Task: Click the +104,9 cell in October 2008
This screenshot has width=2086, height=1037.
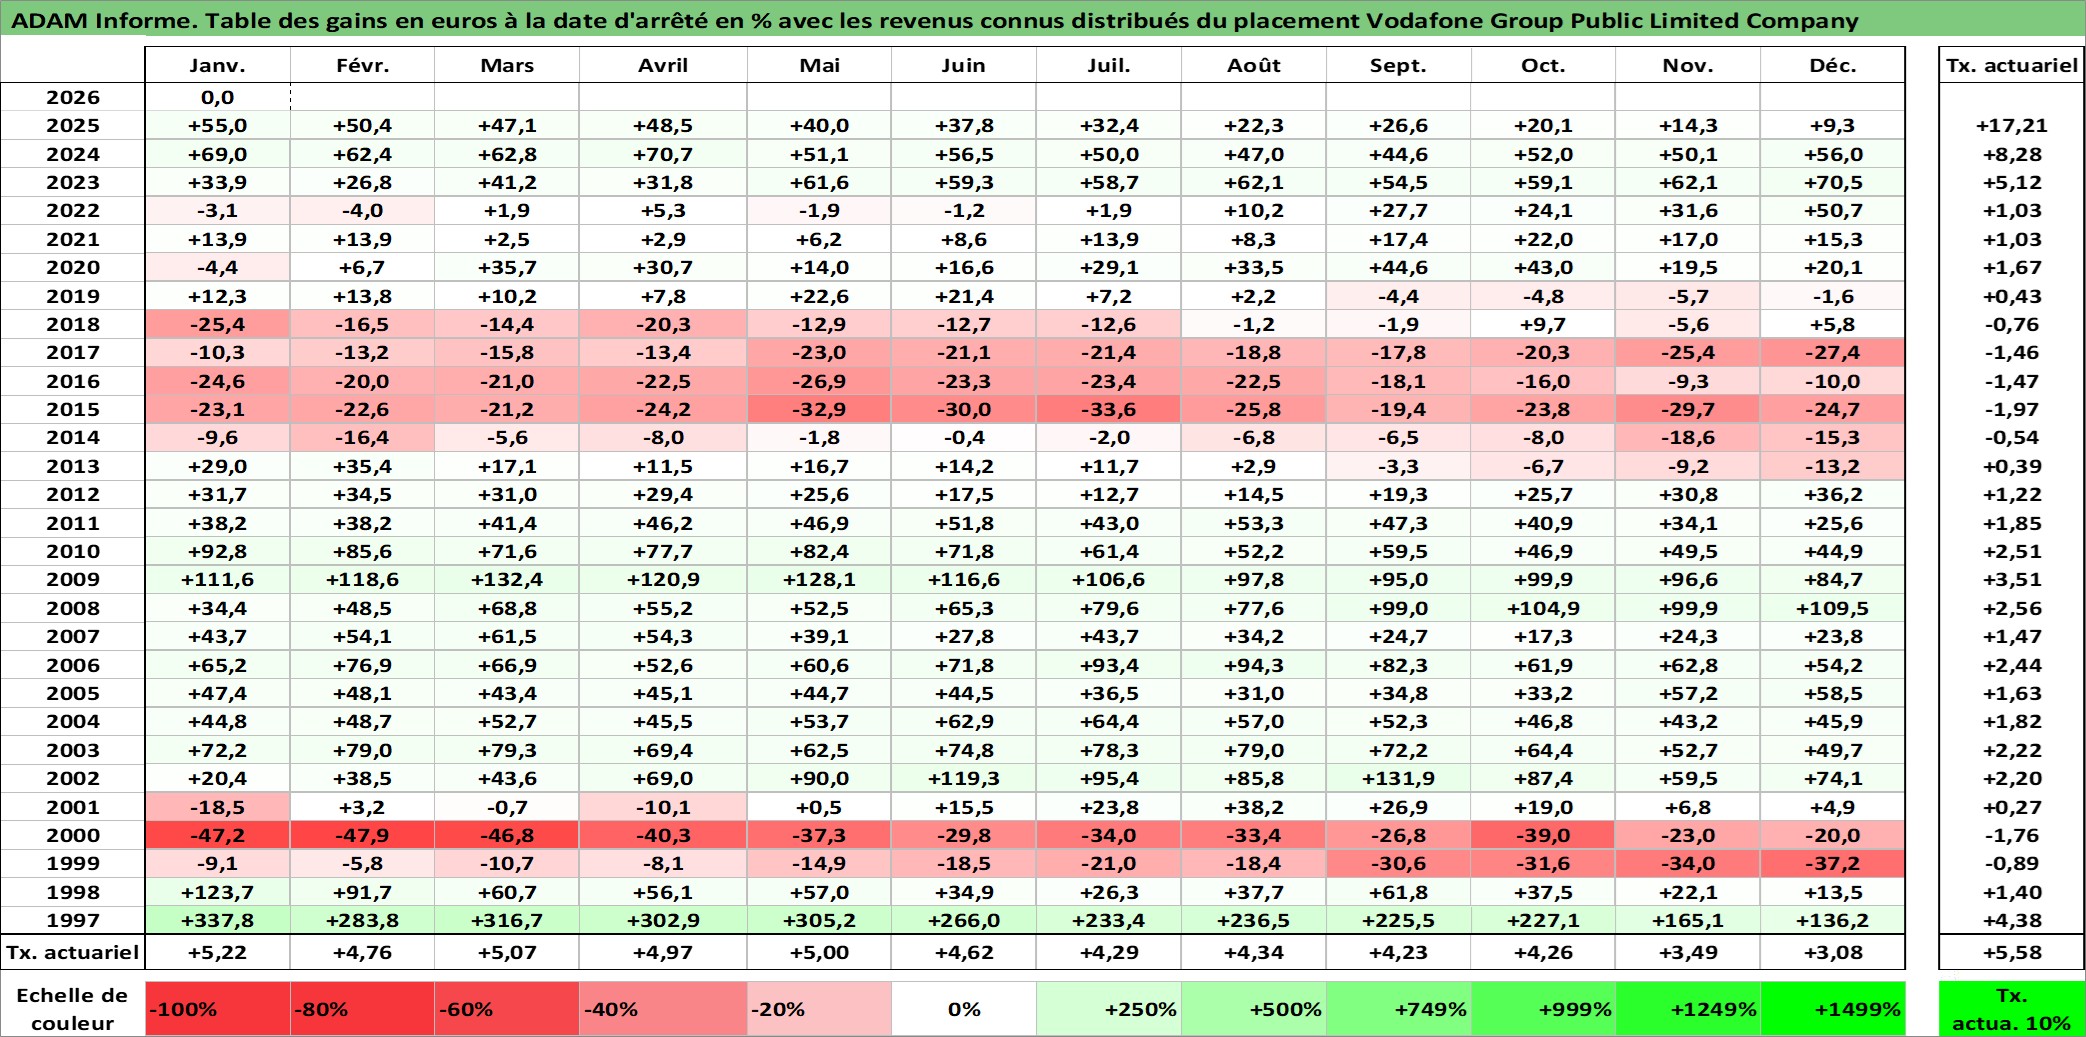Action: point(1544,608)
